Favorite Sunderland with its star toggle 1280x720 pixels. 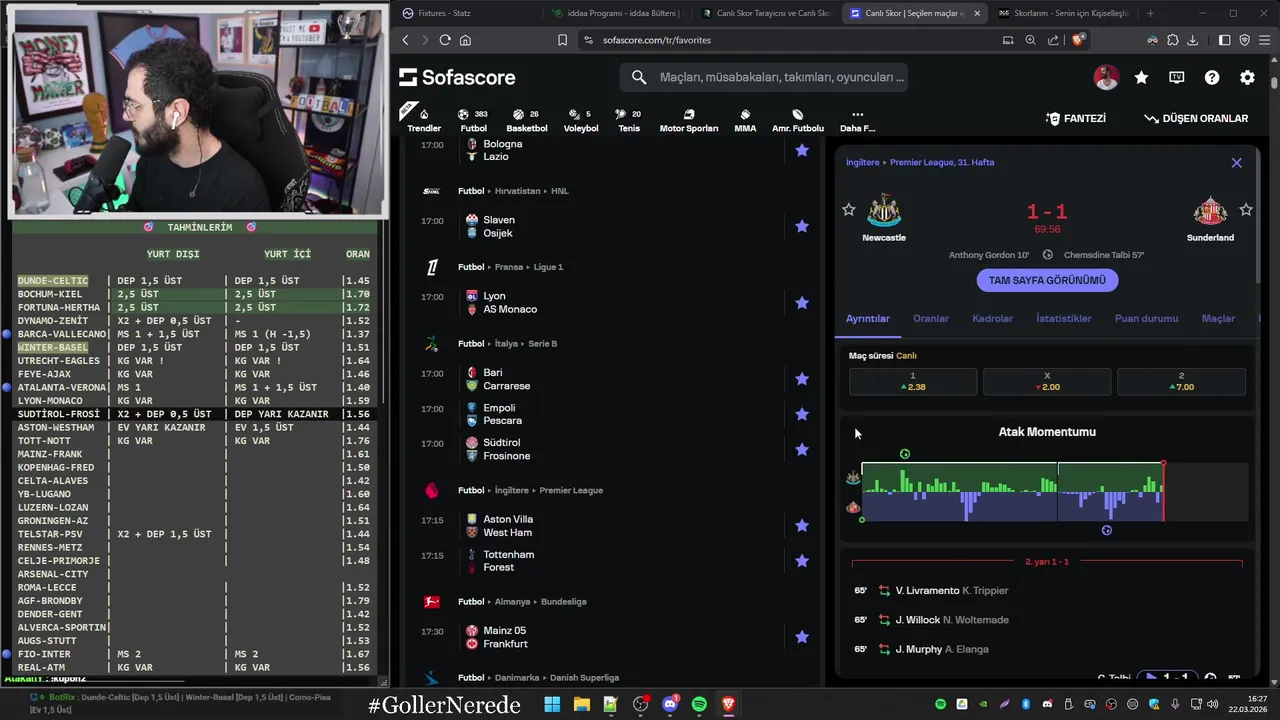coord(1246,209)
